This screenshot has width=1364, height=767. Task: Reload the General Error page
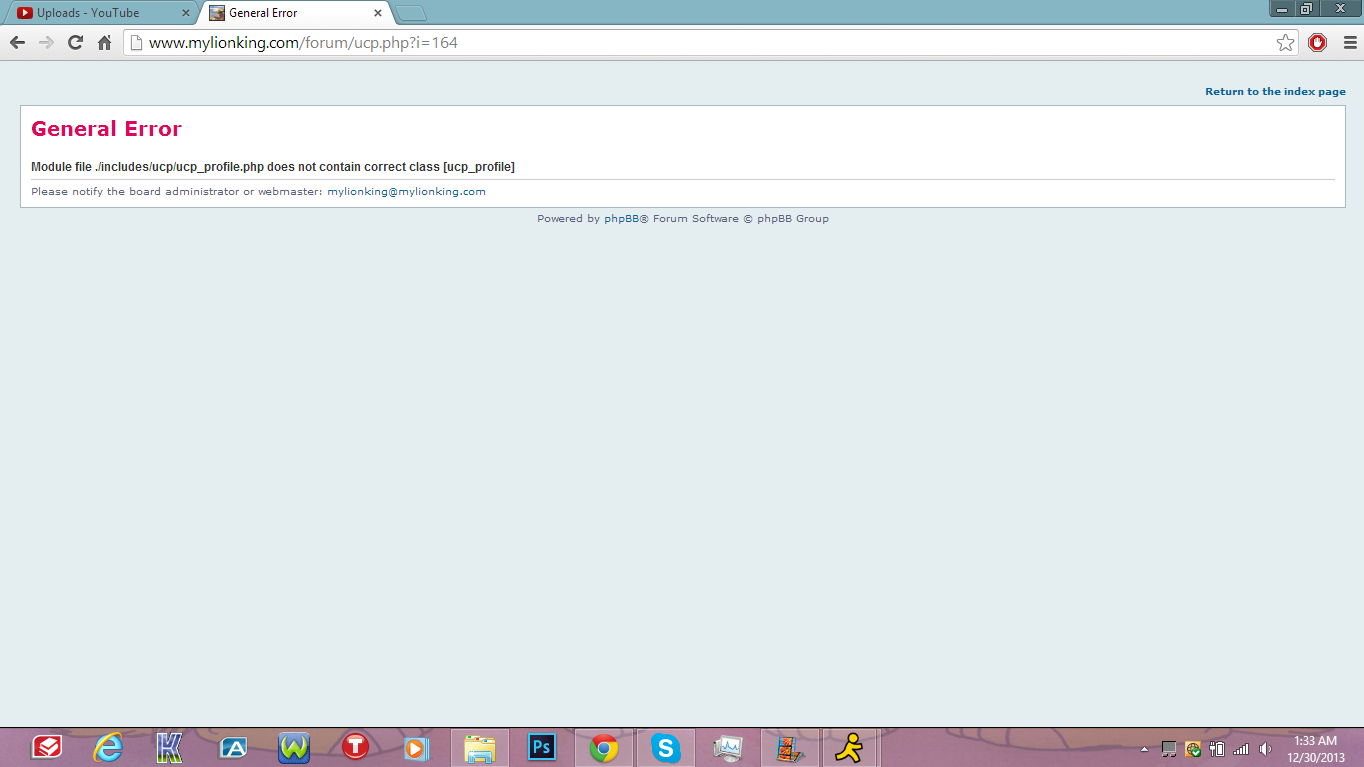(x=75, y=43)
